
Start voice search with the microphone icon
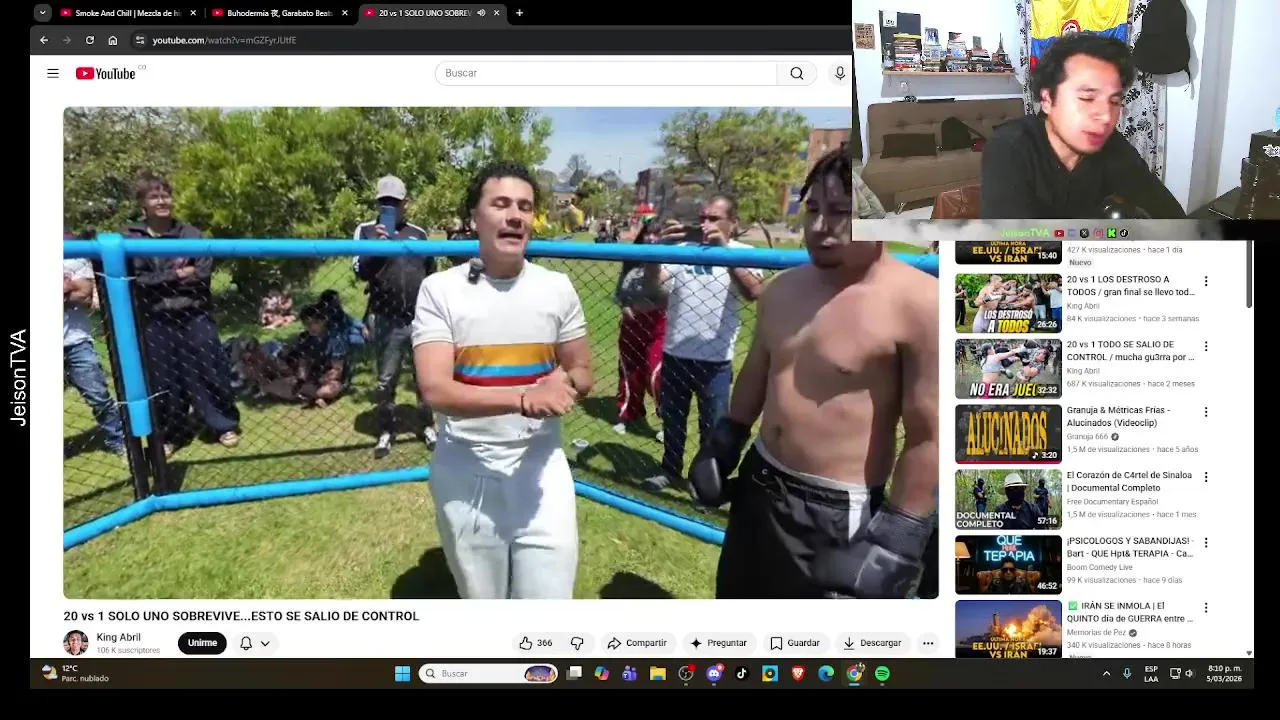(x=840, y=73)
